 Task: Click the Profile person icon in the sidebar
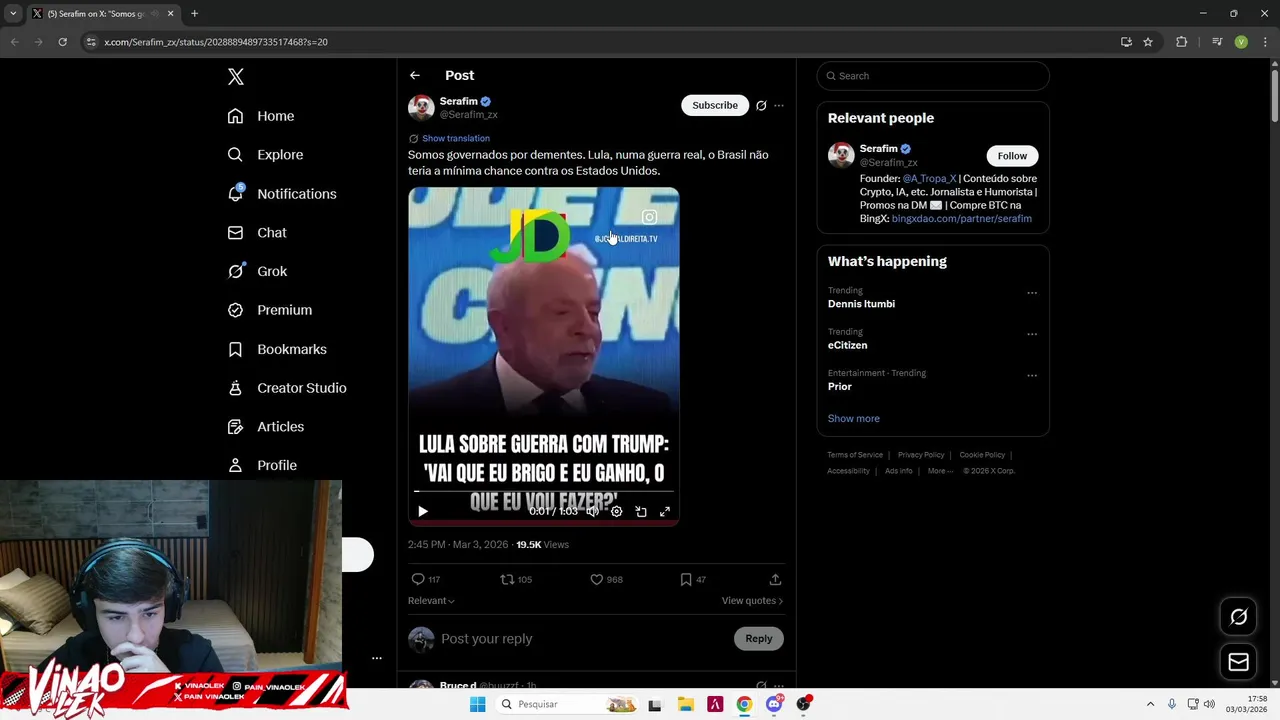pyautogui.click(x=235, y=465)
